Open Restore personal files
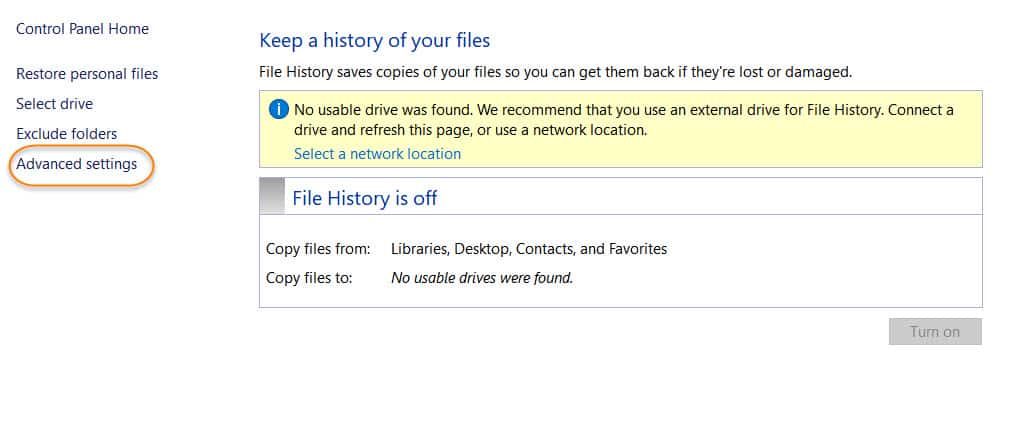Screen dimensions: 1016x426 (x=87, y=74)
